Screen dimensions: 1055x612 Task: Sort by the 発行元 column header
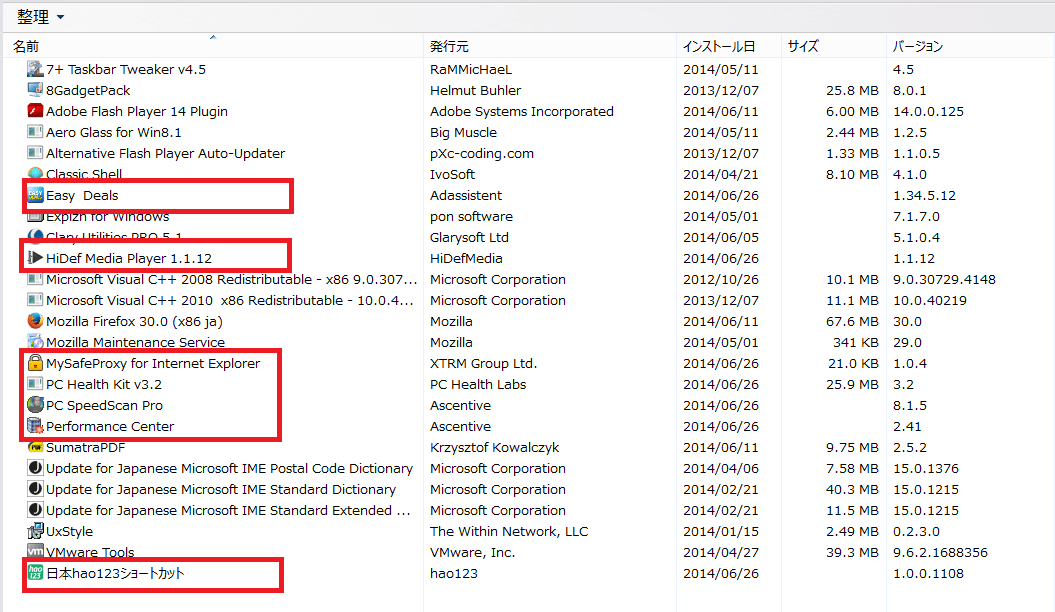449,46
